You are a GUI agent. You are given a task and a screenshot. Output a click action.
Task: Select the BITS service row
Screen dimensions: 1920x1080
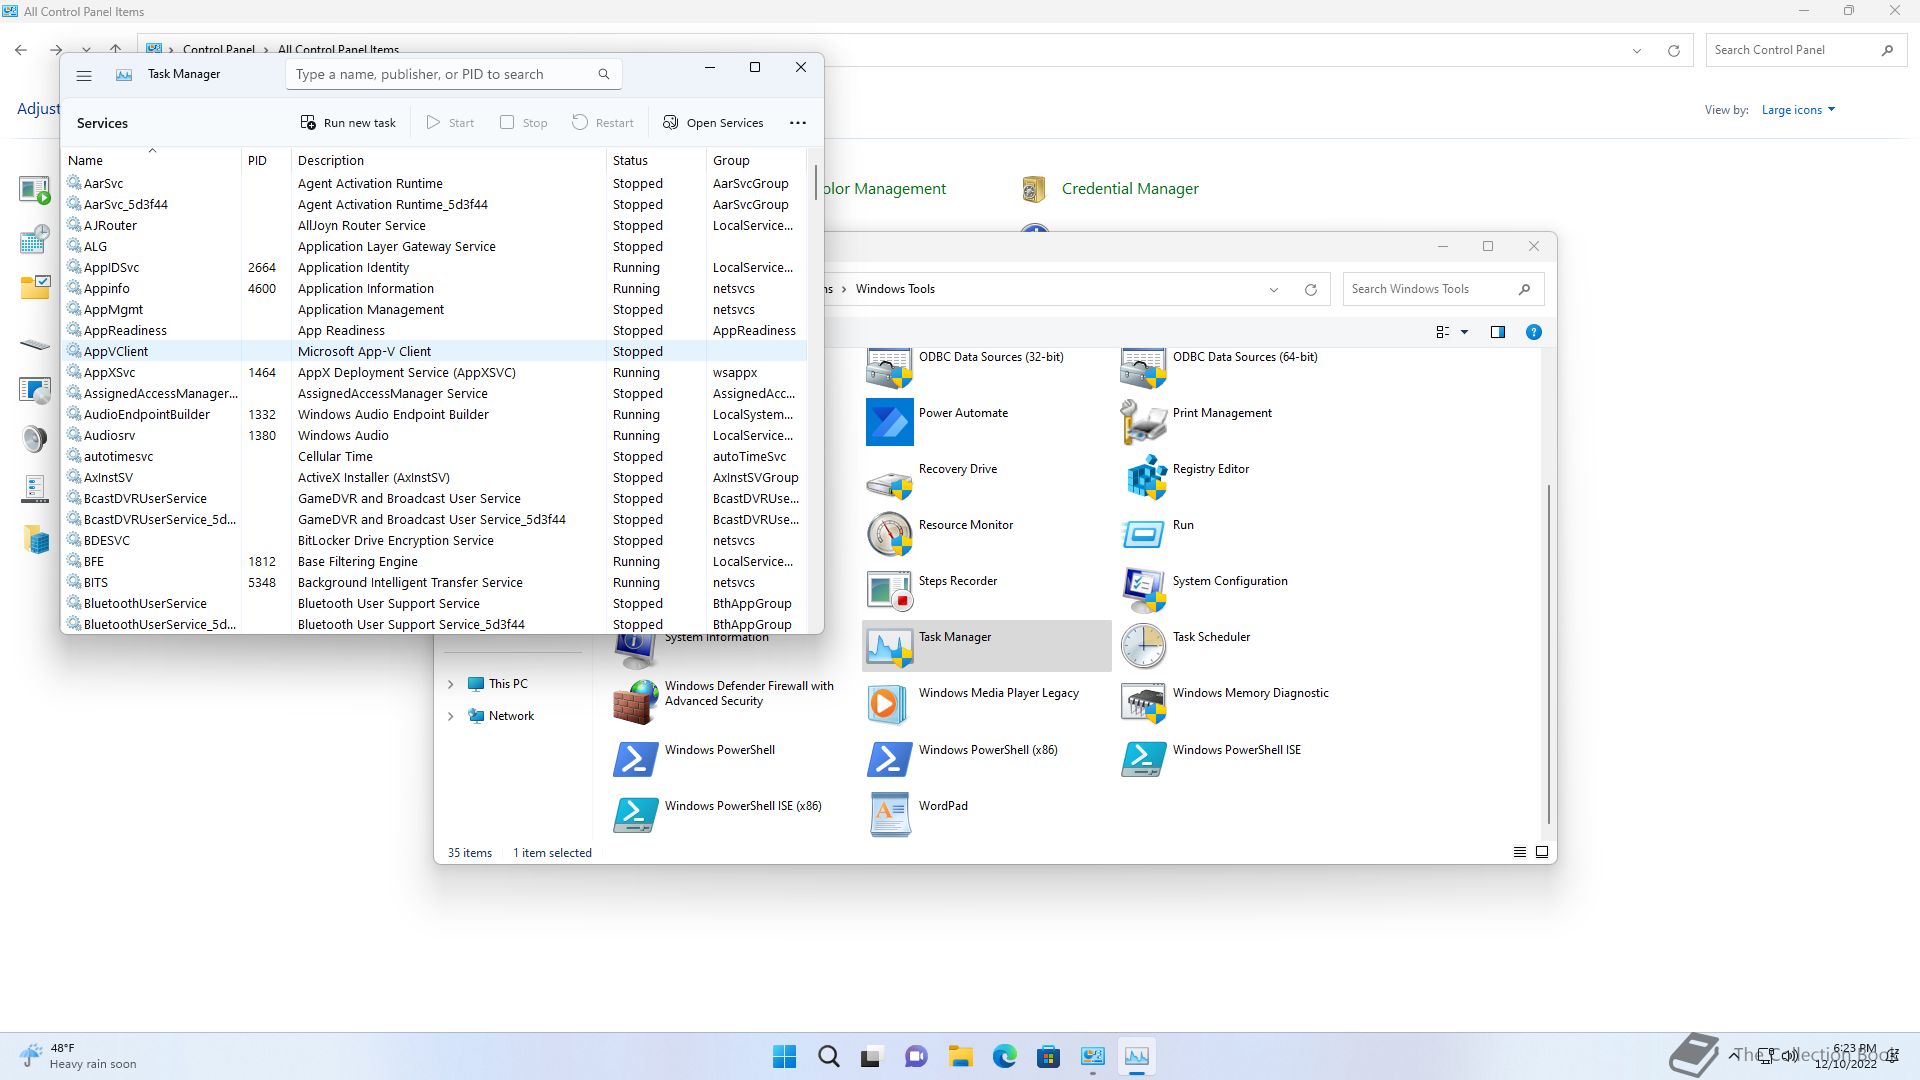pyautogui.click(x=435, y=583)
